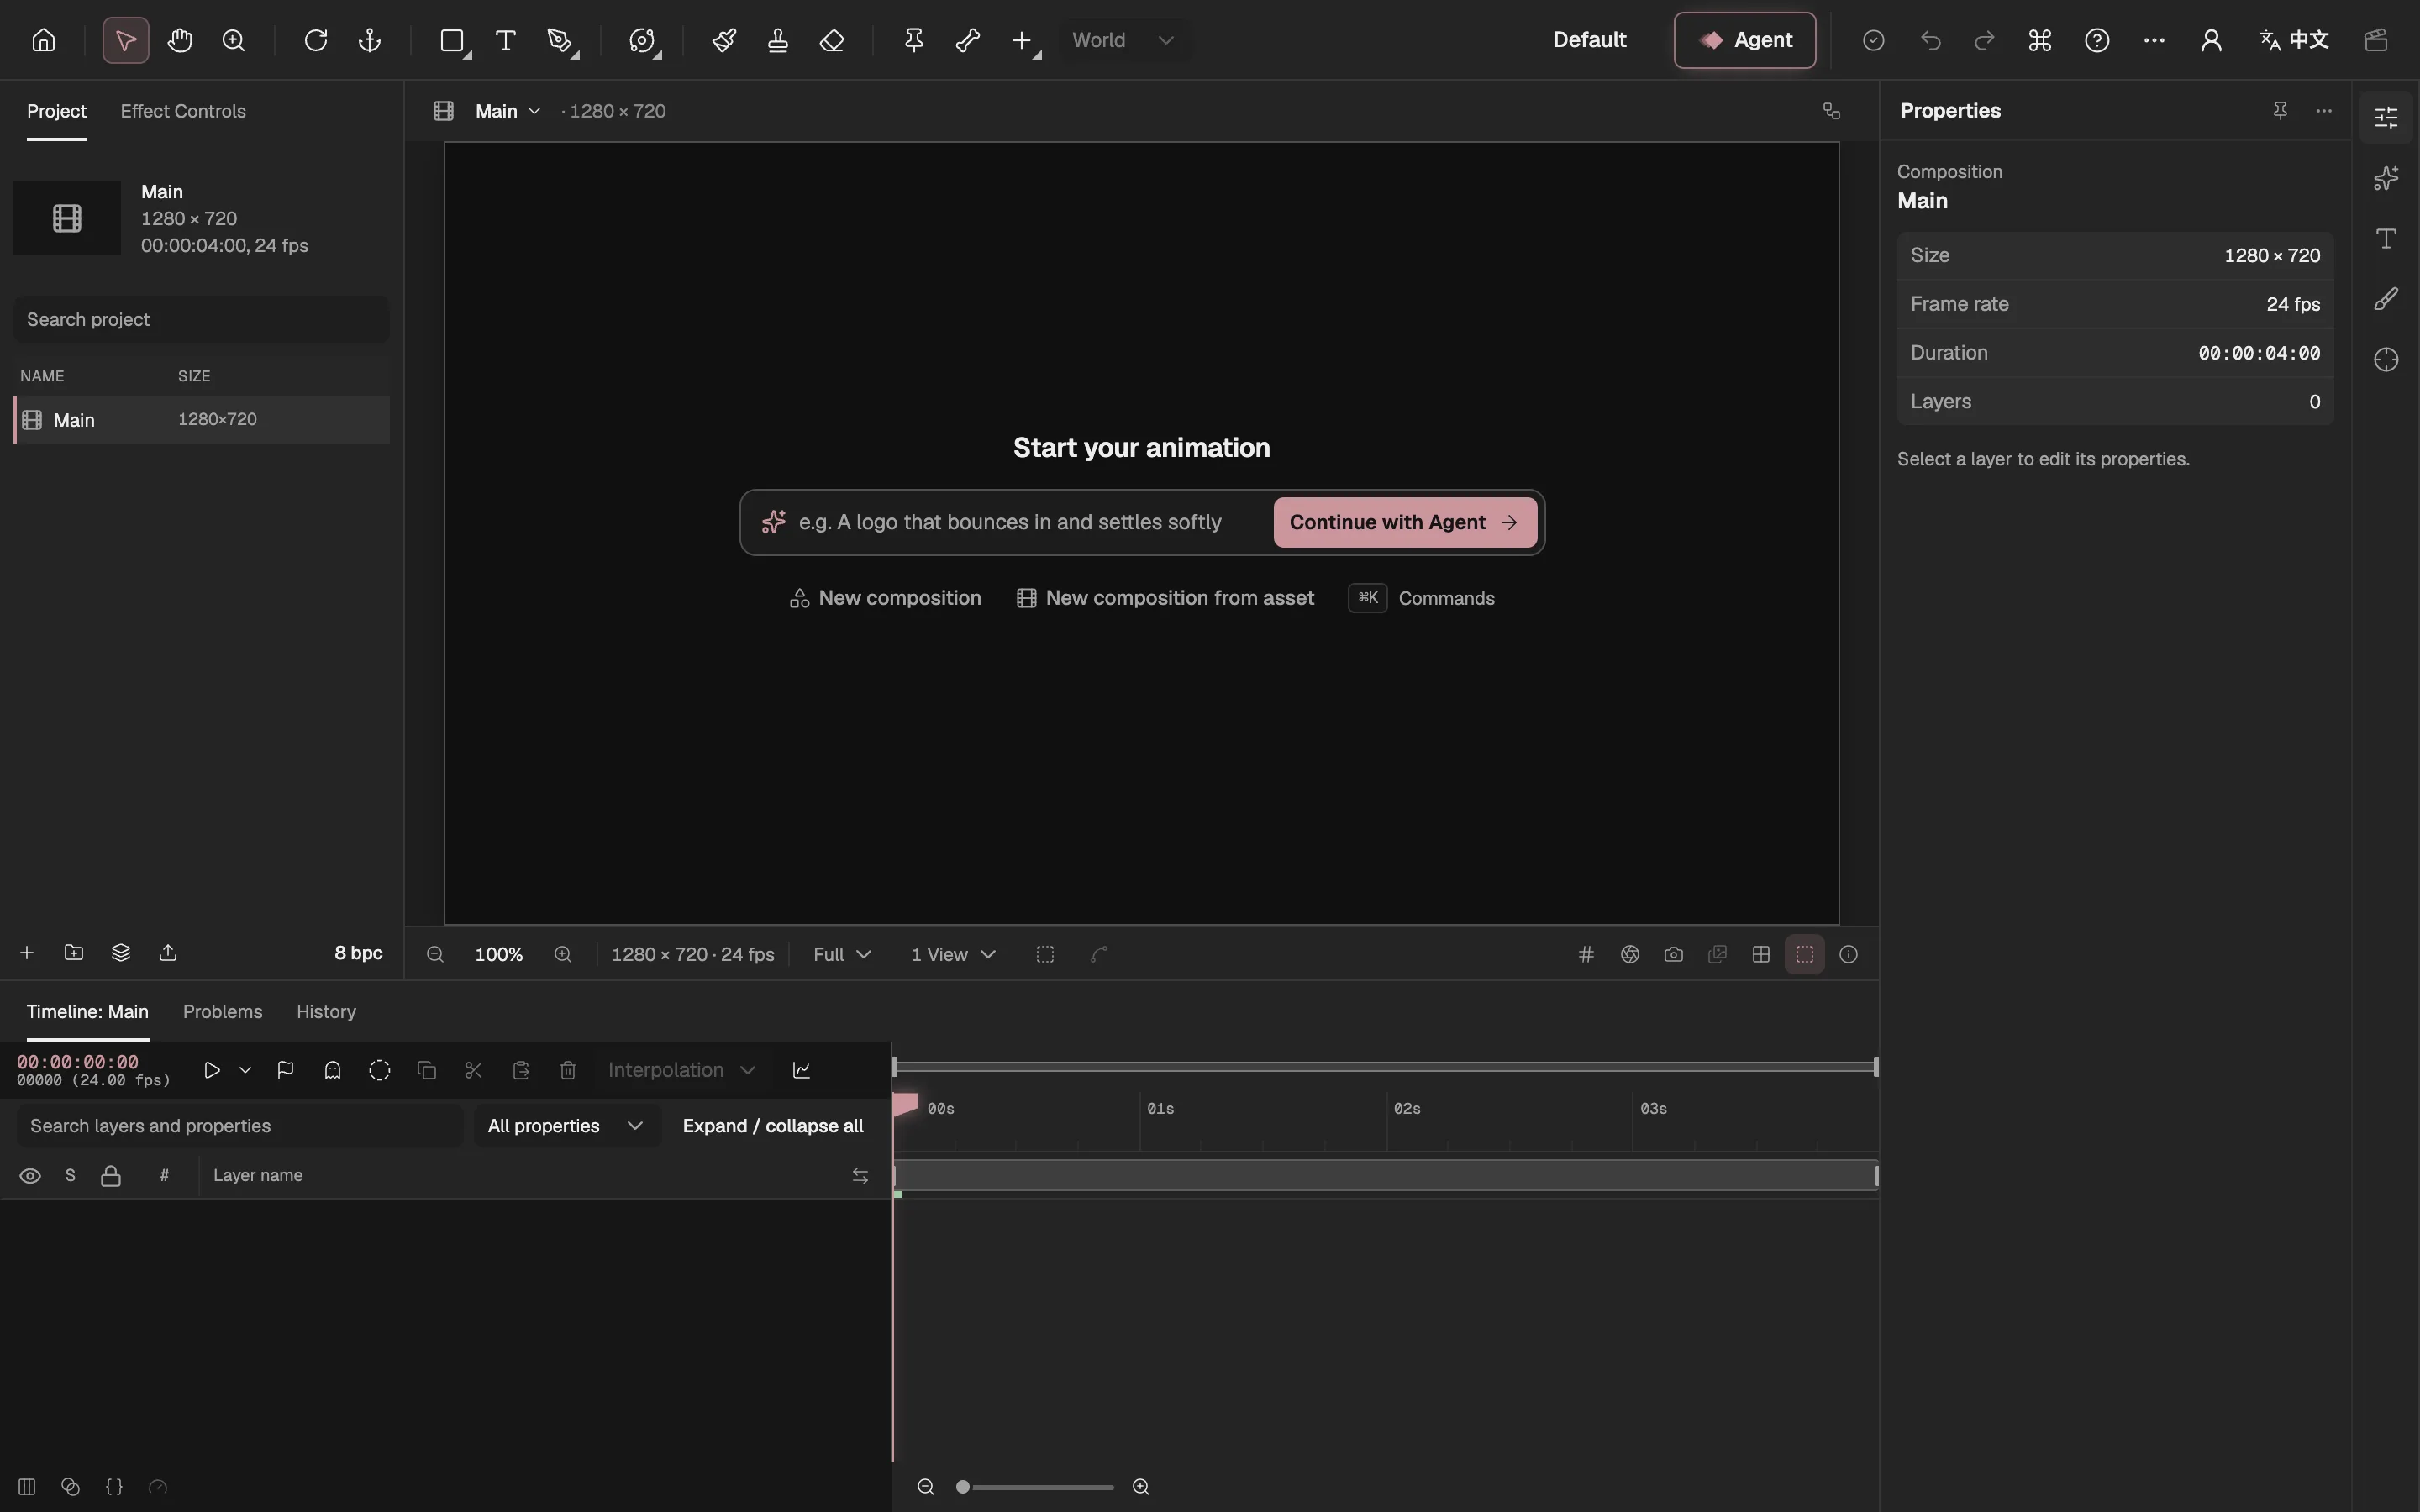Select the Eraser tool
Image resolution: width=2420 pixels, height=1512 pixels.
point(832,40)
